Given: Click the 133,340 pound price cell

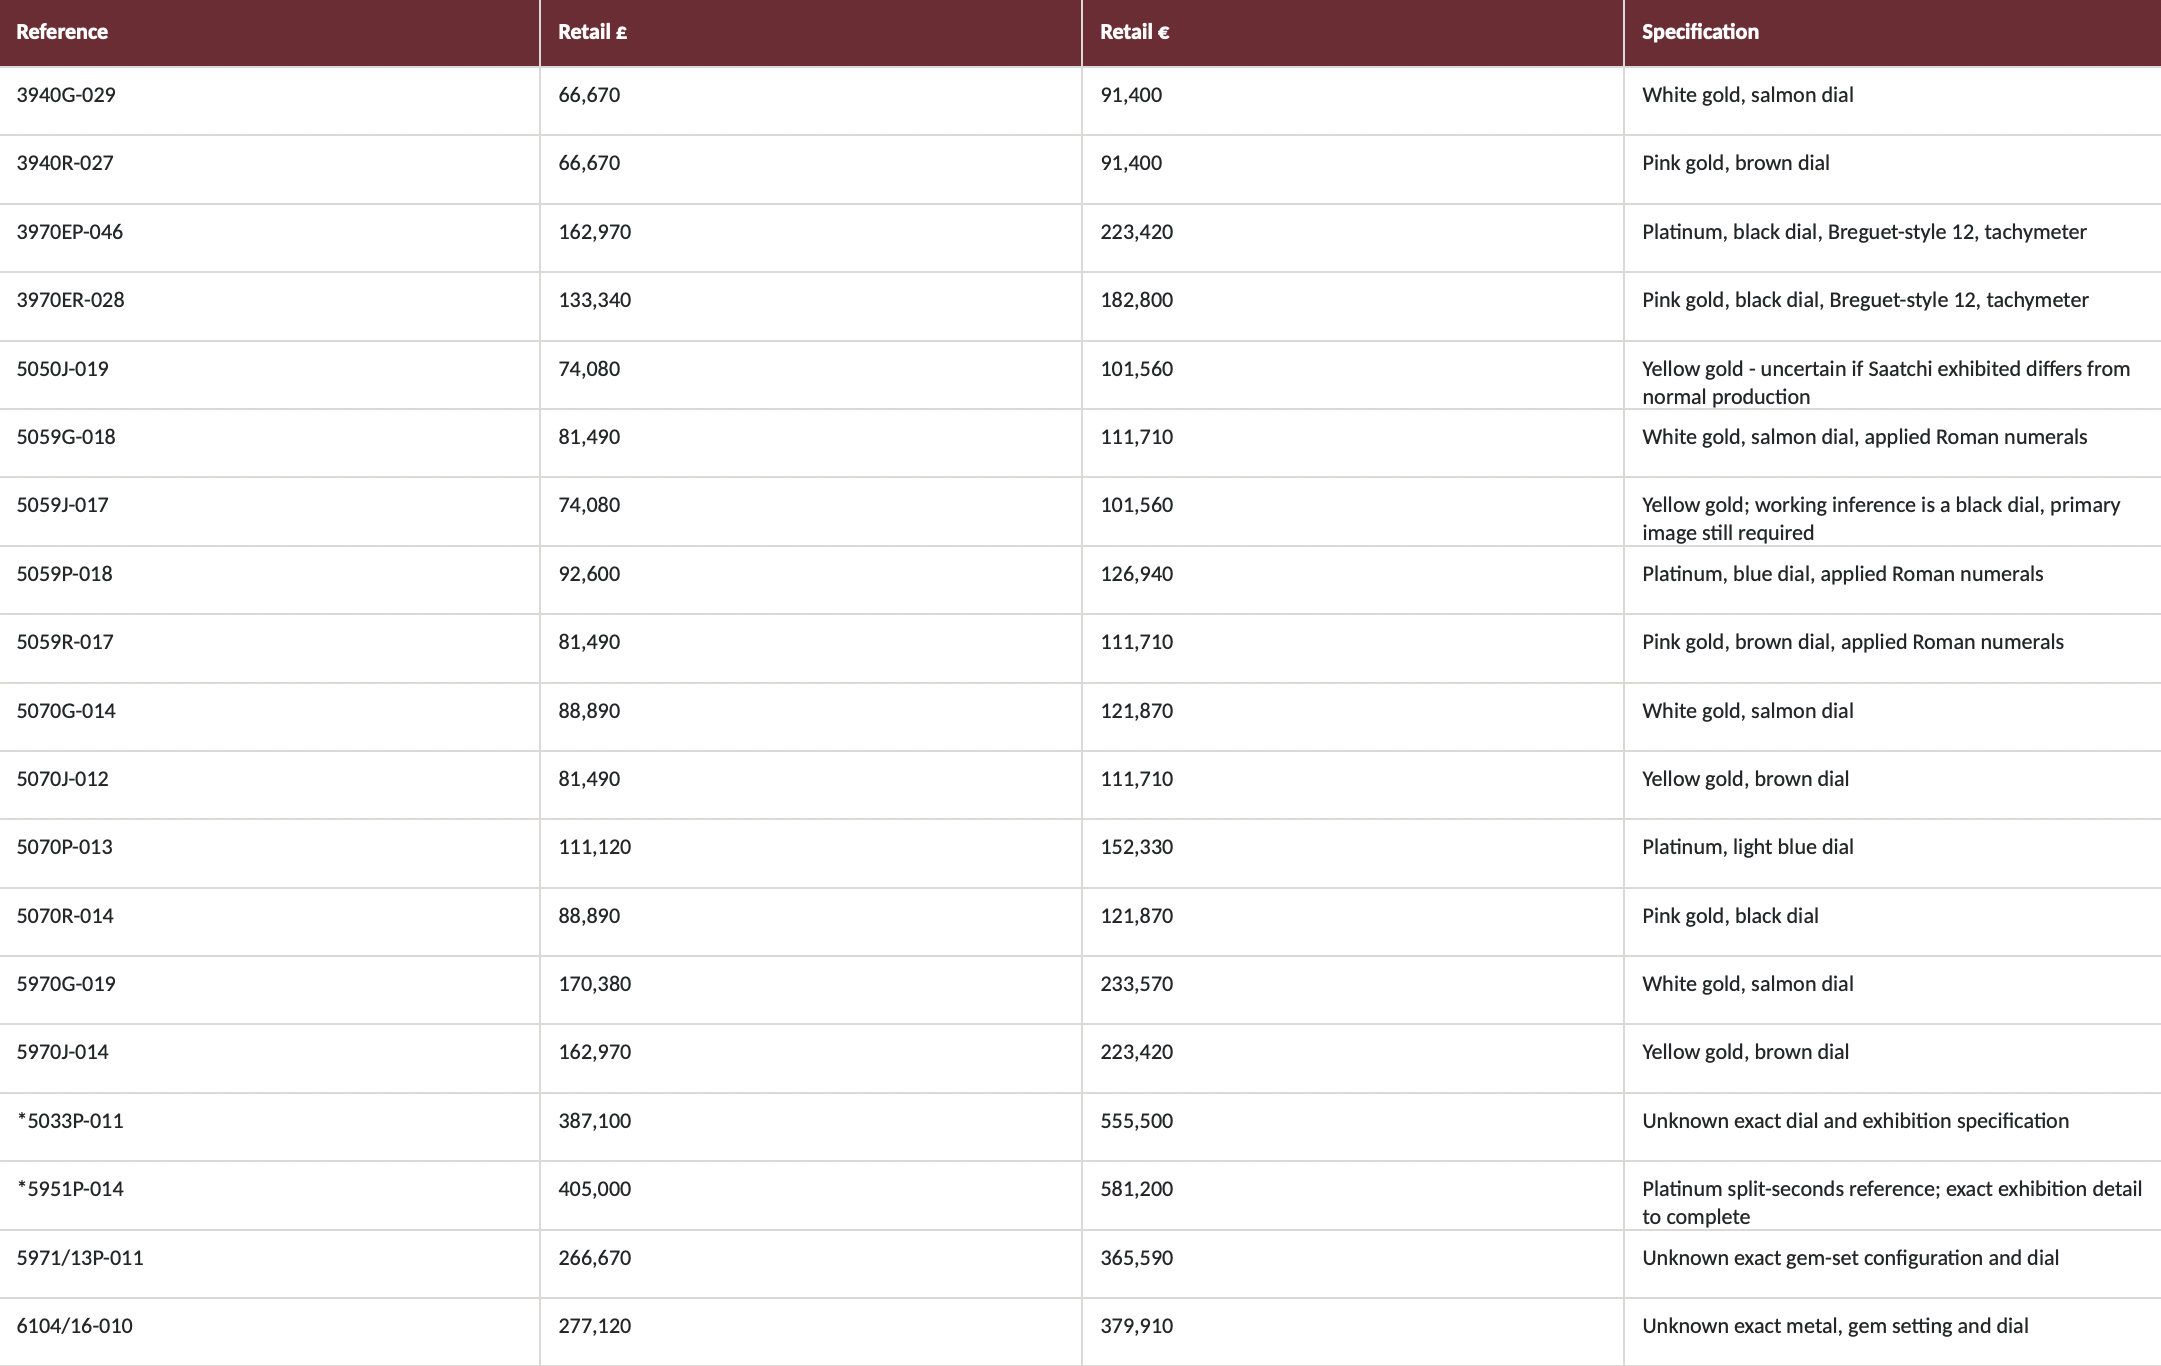Looking at the screenshot, I should [x=811, y=307].
